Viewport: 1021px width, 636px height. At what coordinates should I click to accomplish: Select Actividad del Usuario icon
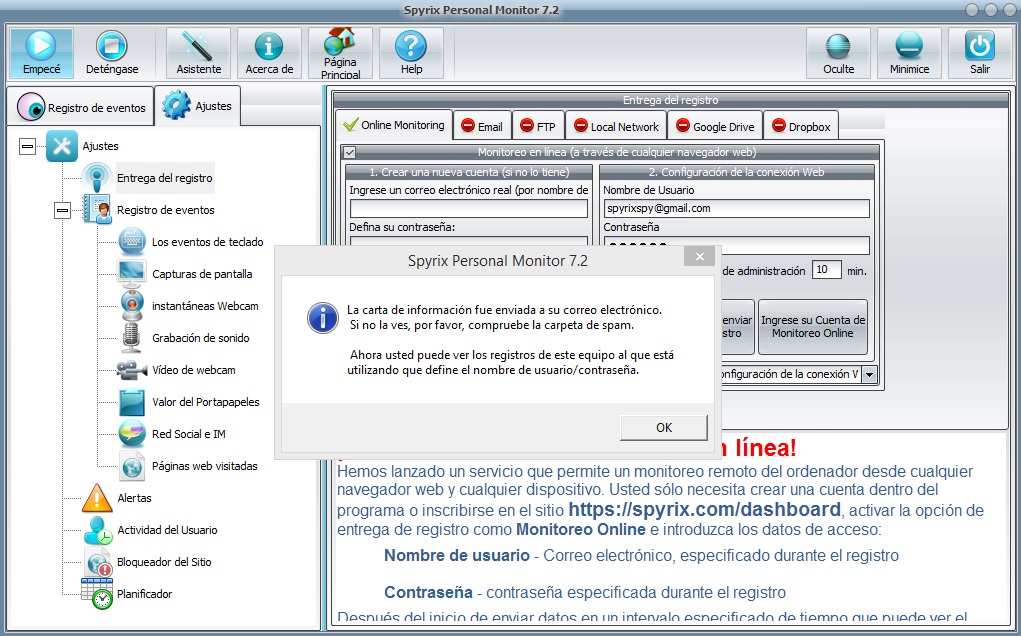pyautogui.click(x=98, y=530)
